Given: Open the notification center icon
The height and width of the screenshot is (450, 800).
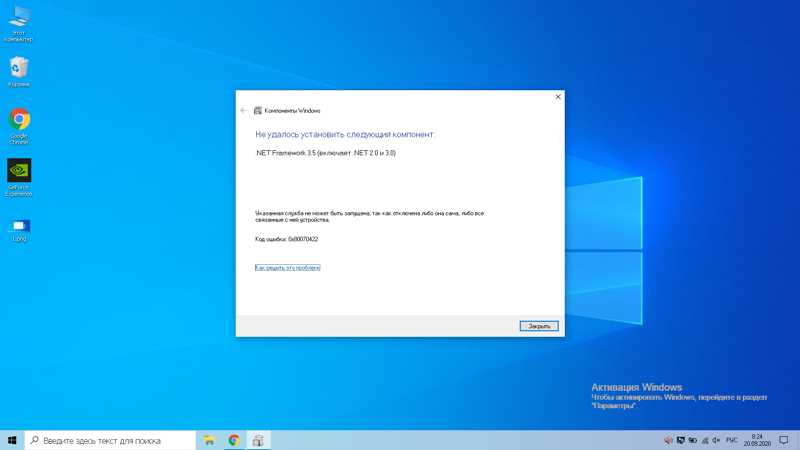Looking at the screenshot, I should coord(784,440).
